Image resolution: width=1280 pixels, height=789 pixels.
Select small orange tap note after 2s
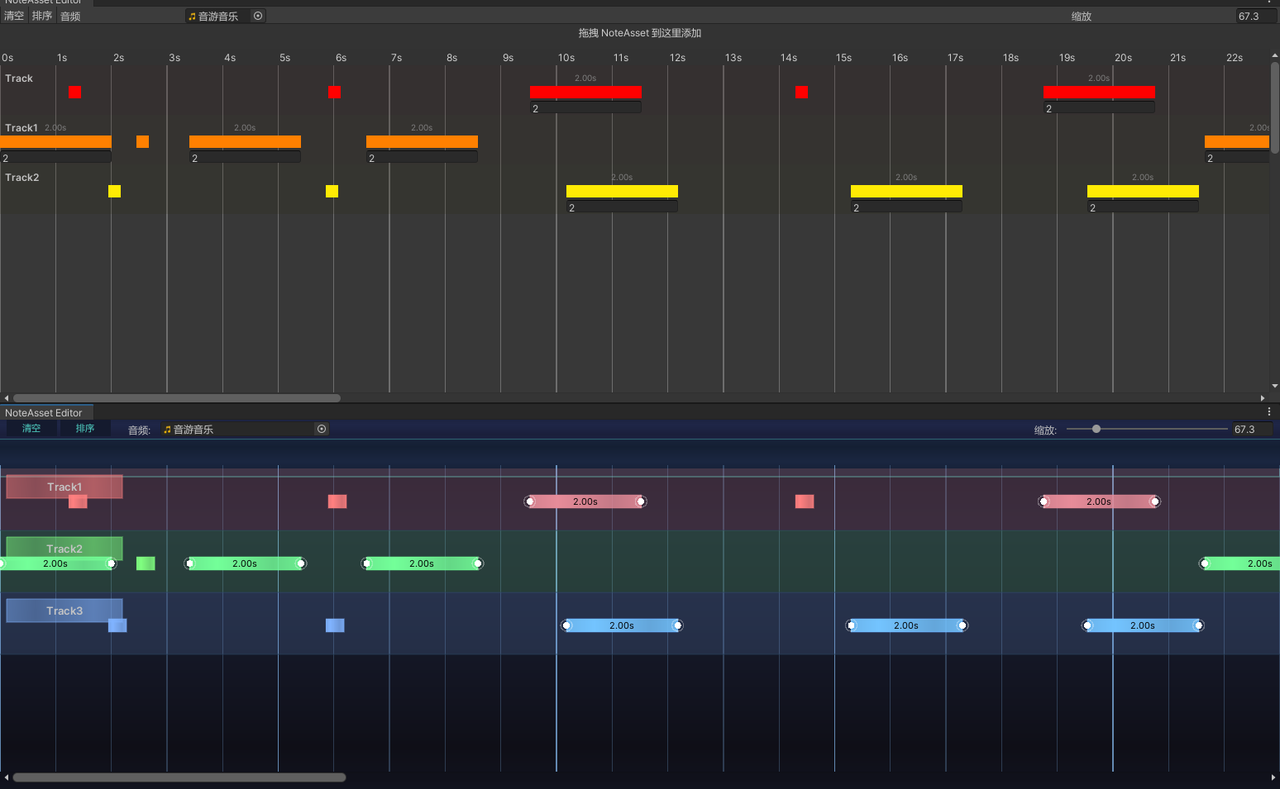[142, 141]
